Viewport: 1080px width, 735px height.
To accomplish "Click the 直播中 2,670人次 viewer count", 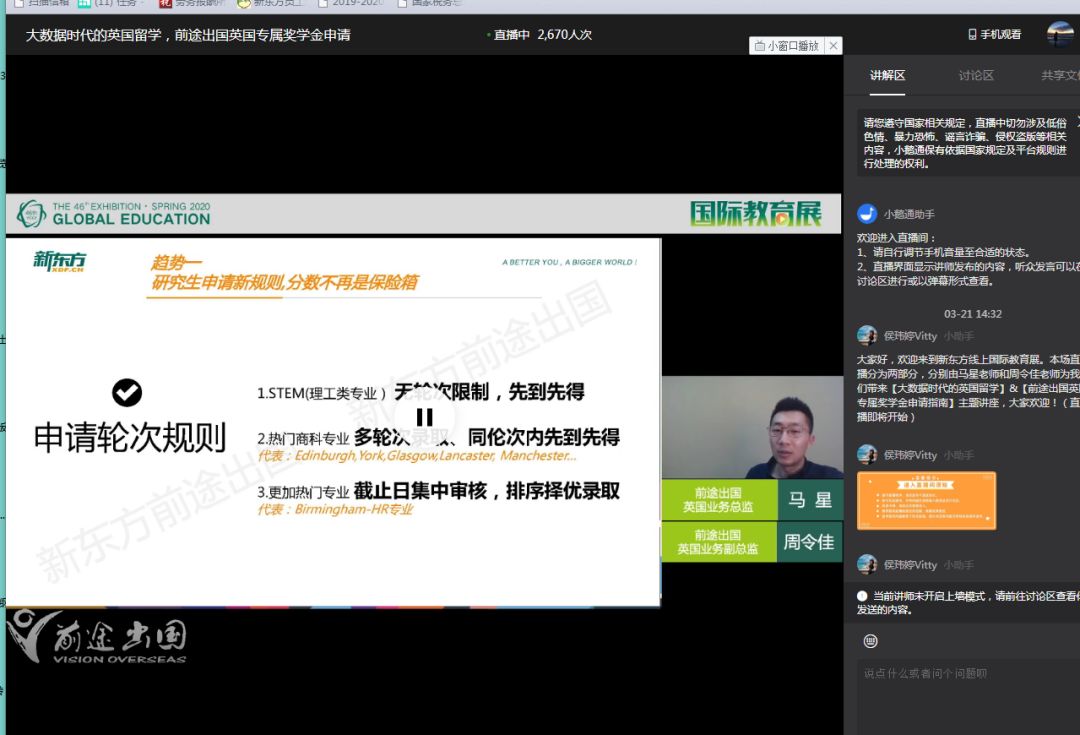I will tap(540, 34).
